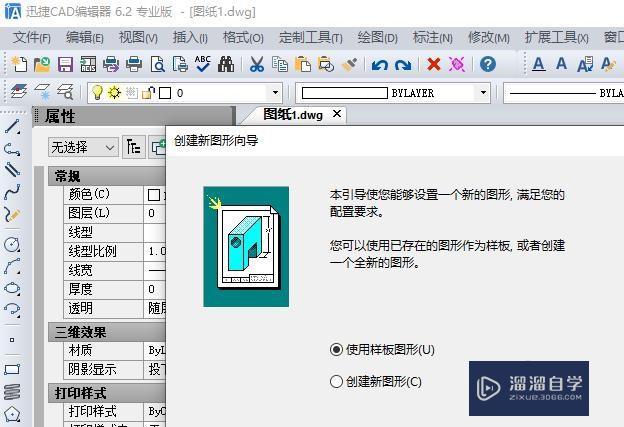
Task: Select the Line draw tool
Action: pyautogui.click(x=12, y=126)
